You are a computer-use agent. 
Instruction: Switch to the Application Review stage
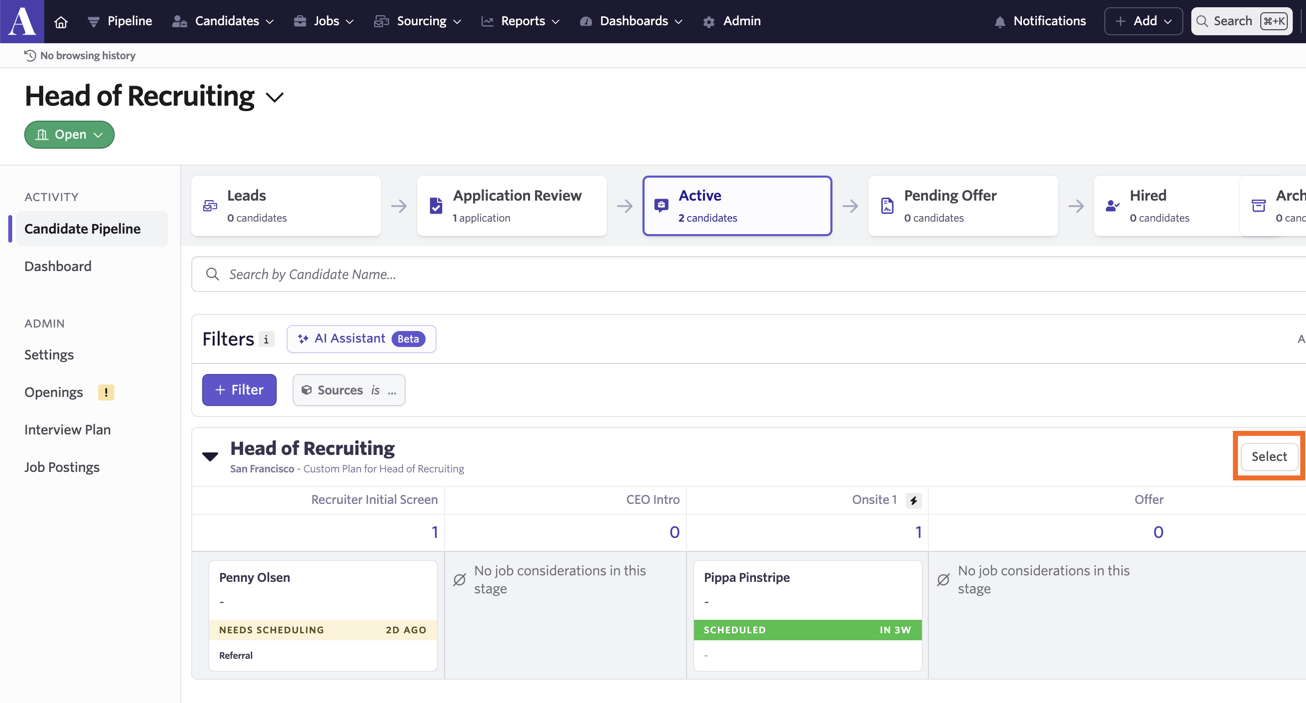pos(512,206)
